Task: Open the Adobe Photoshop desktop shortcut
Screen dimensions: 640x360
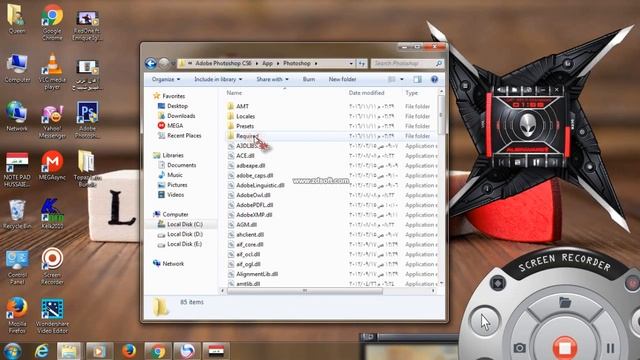Action: point(87,120)
